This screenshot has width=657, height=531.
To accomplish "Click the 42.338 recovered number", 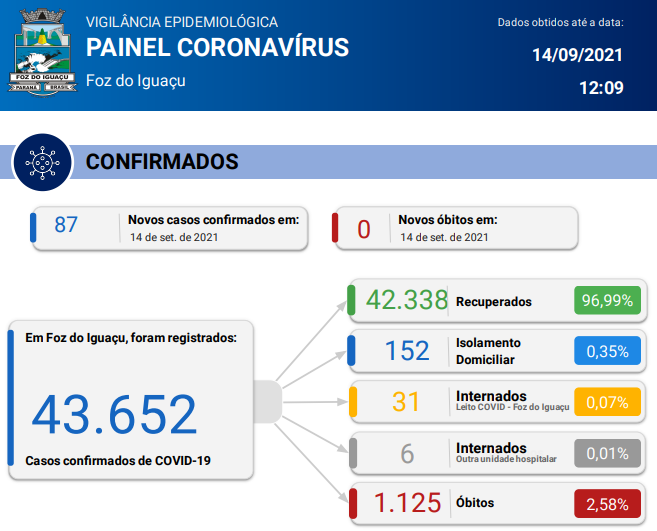I will pos(407,300).
